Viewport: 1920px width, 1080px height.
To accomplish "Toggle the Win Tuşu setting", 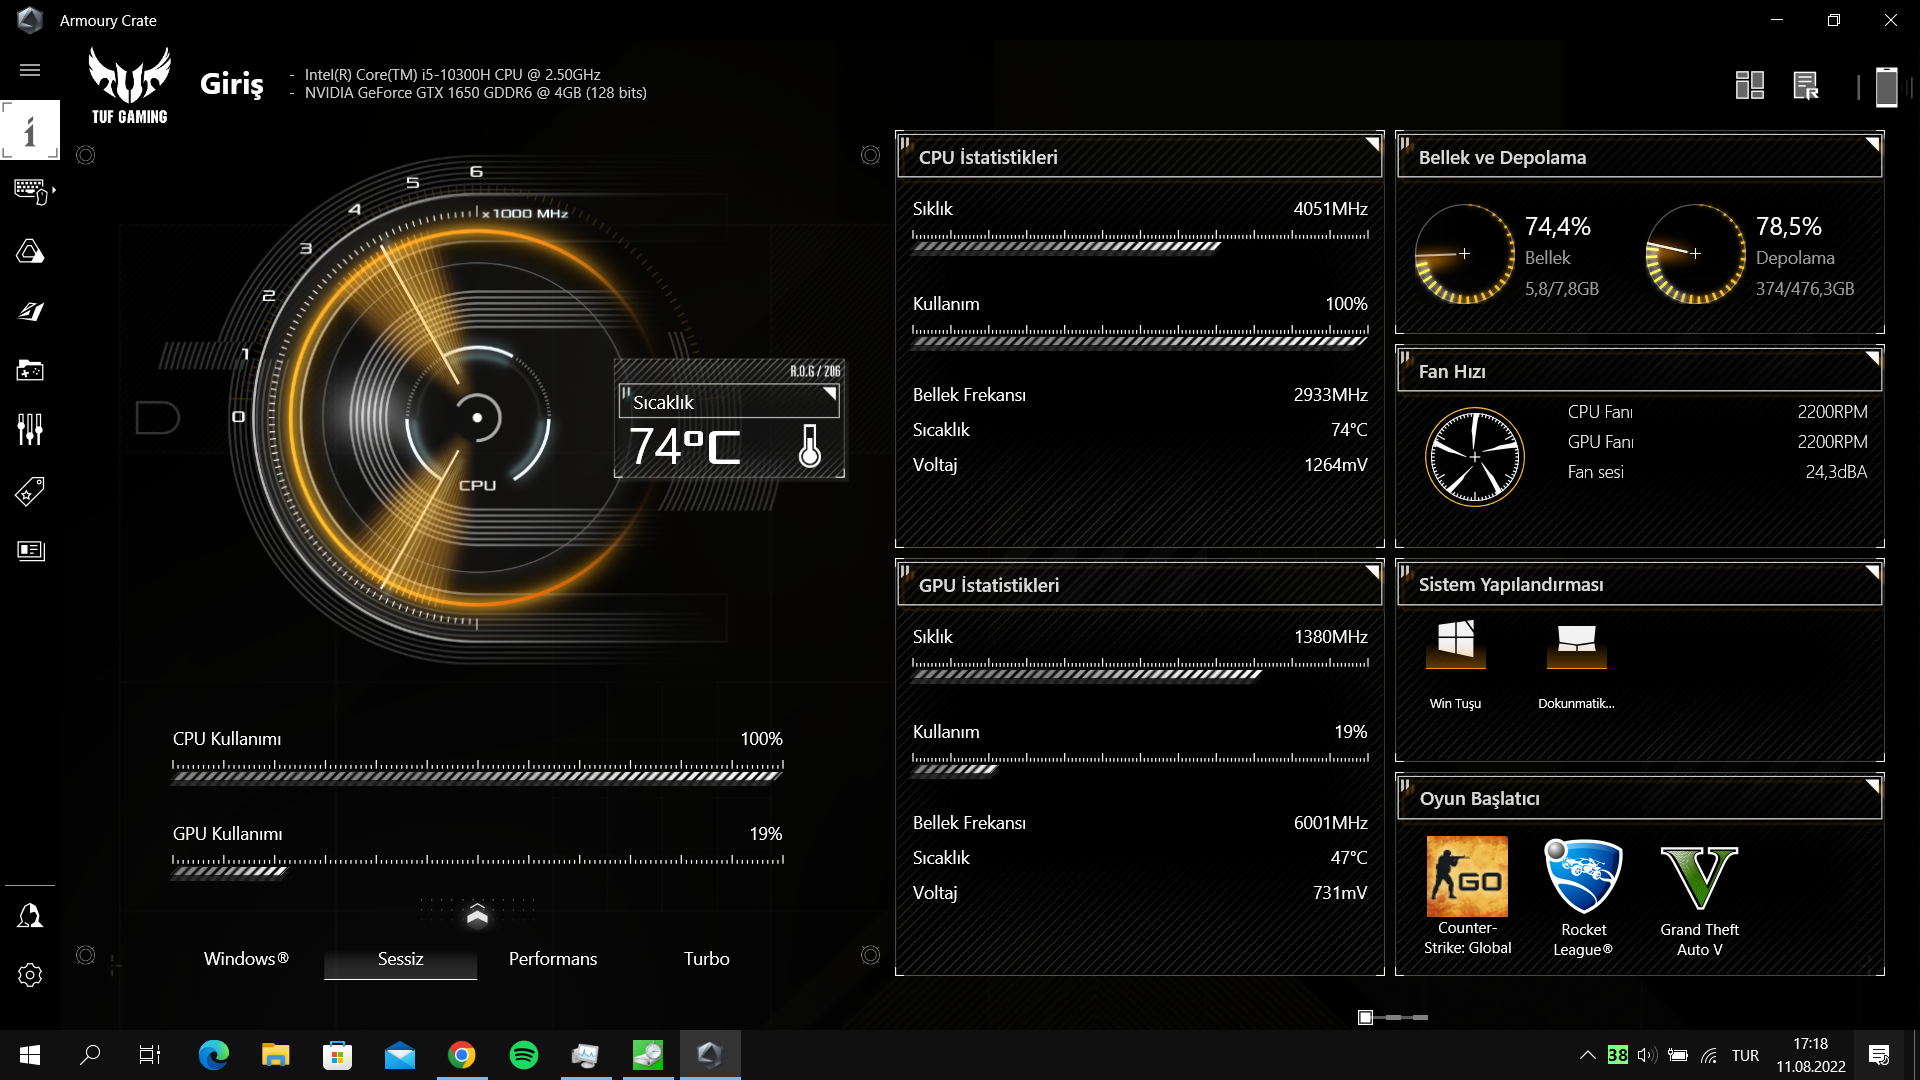I will pos(1455,645).
